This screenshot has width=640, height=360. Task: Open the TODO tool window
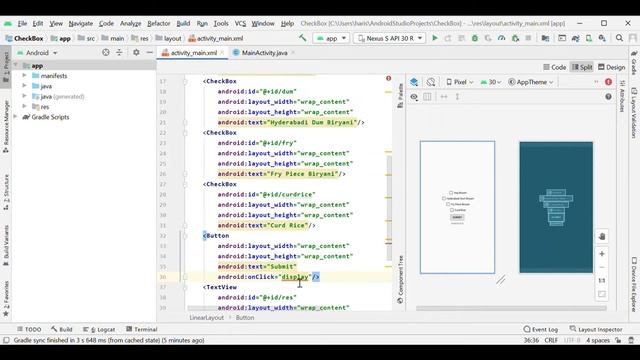(x=29, y=329)
